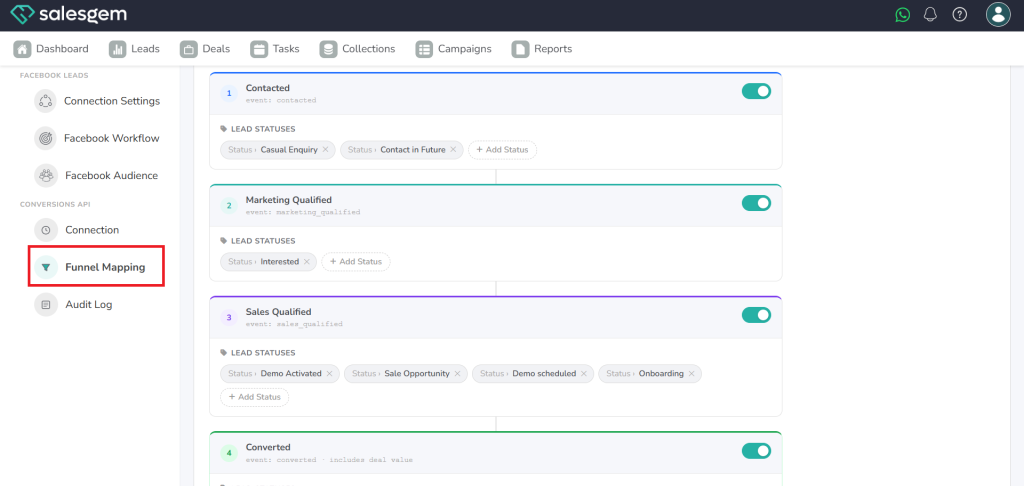Open notifications bell
Viewport: 1024px width, 486px height.
coord(931,14)
